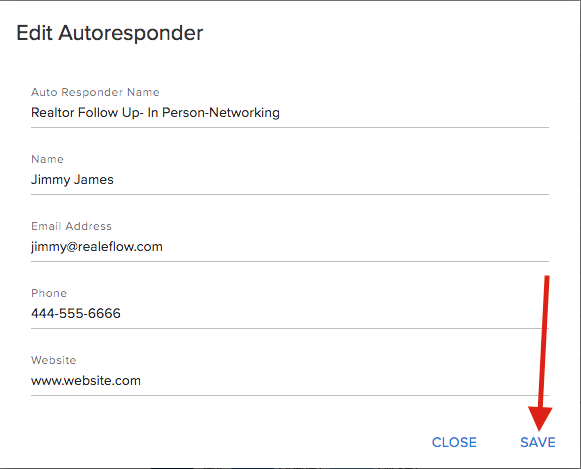Click the Website label
This screenshot has height=469, width=581.
pos(53,360)
